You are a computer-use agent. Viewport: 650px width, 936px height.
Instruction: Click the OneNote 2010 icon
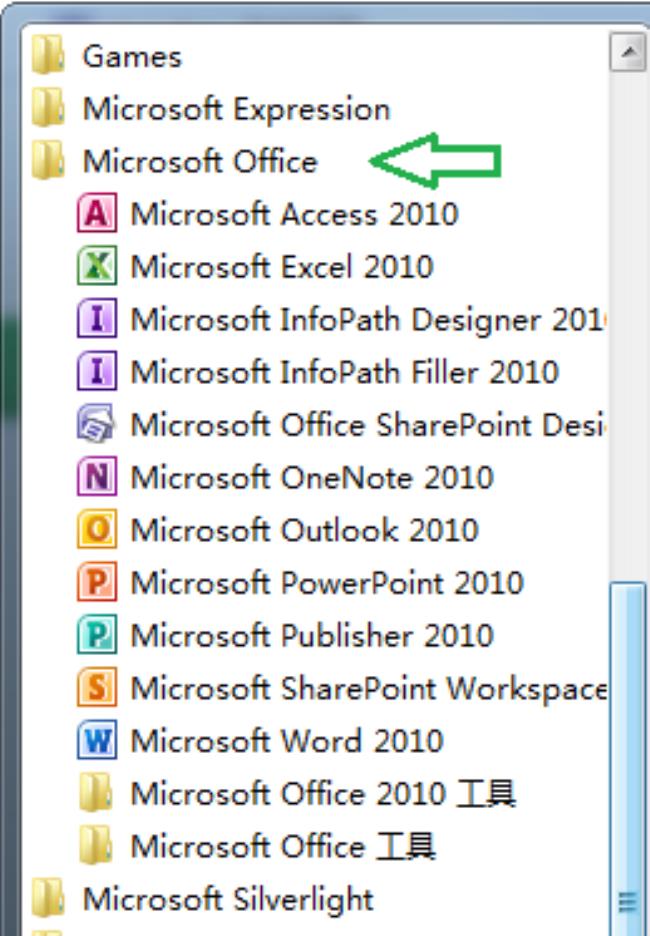click(96, 478)
